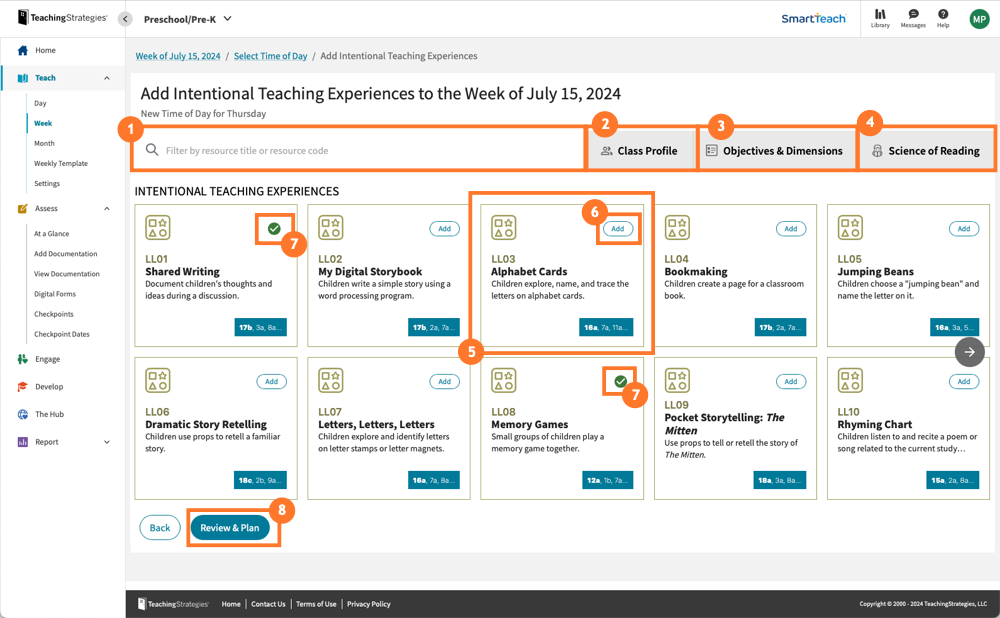This screenshot has height=618, width=1000.
Task: Open Develop from the sidebar icon
Action: (x=24, y=386)
